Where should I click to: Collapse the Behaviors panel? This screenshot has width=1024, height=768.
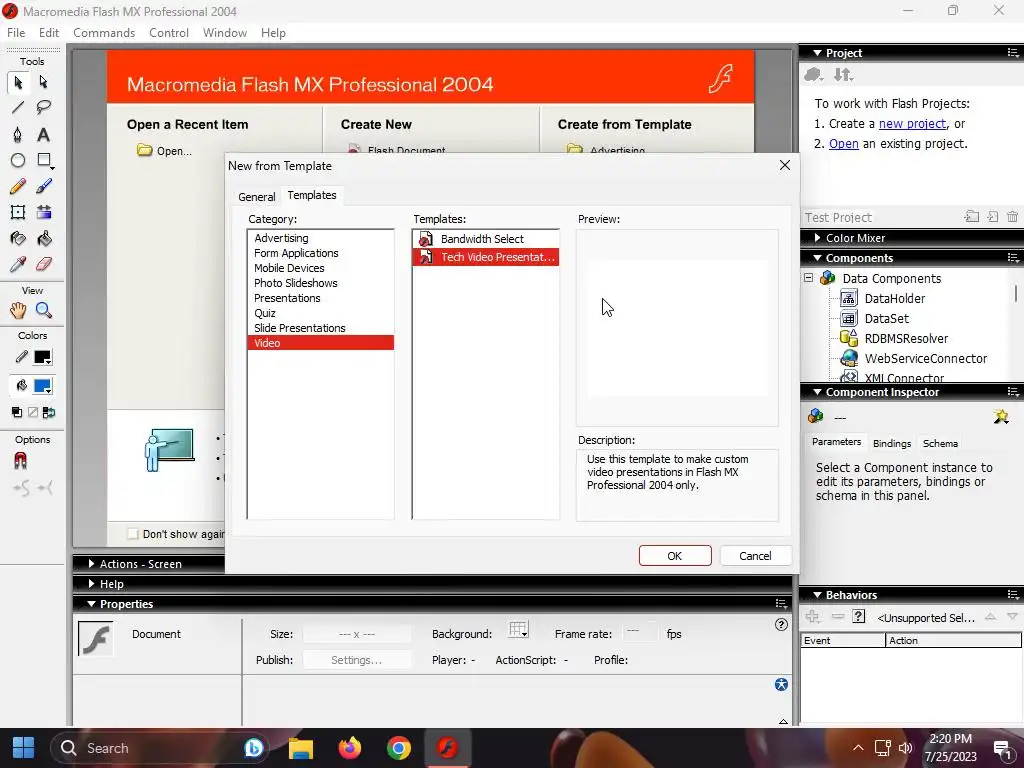coord(817,595)
